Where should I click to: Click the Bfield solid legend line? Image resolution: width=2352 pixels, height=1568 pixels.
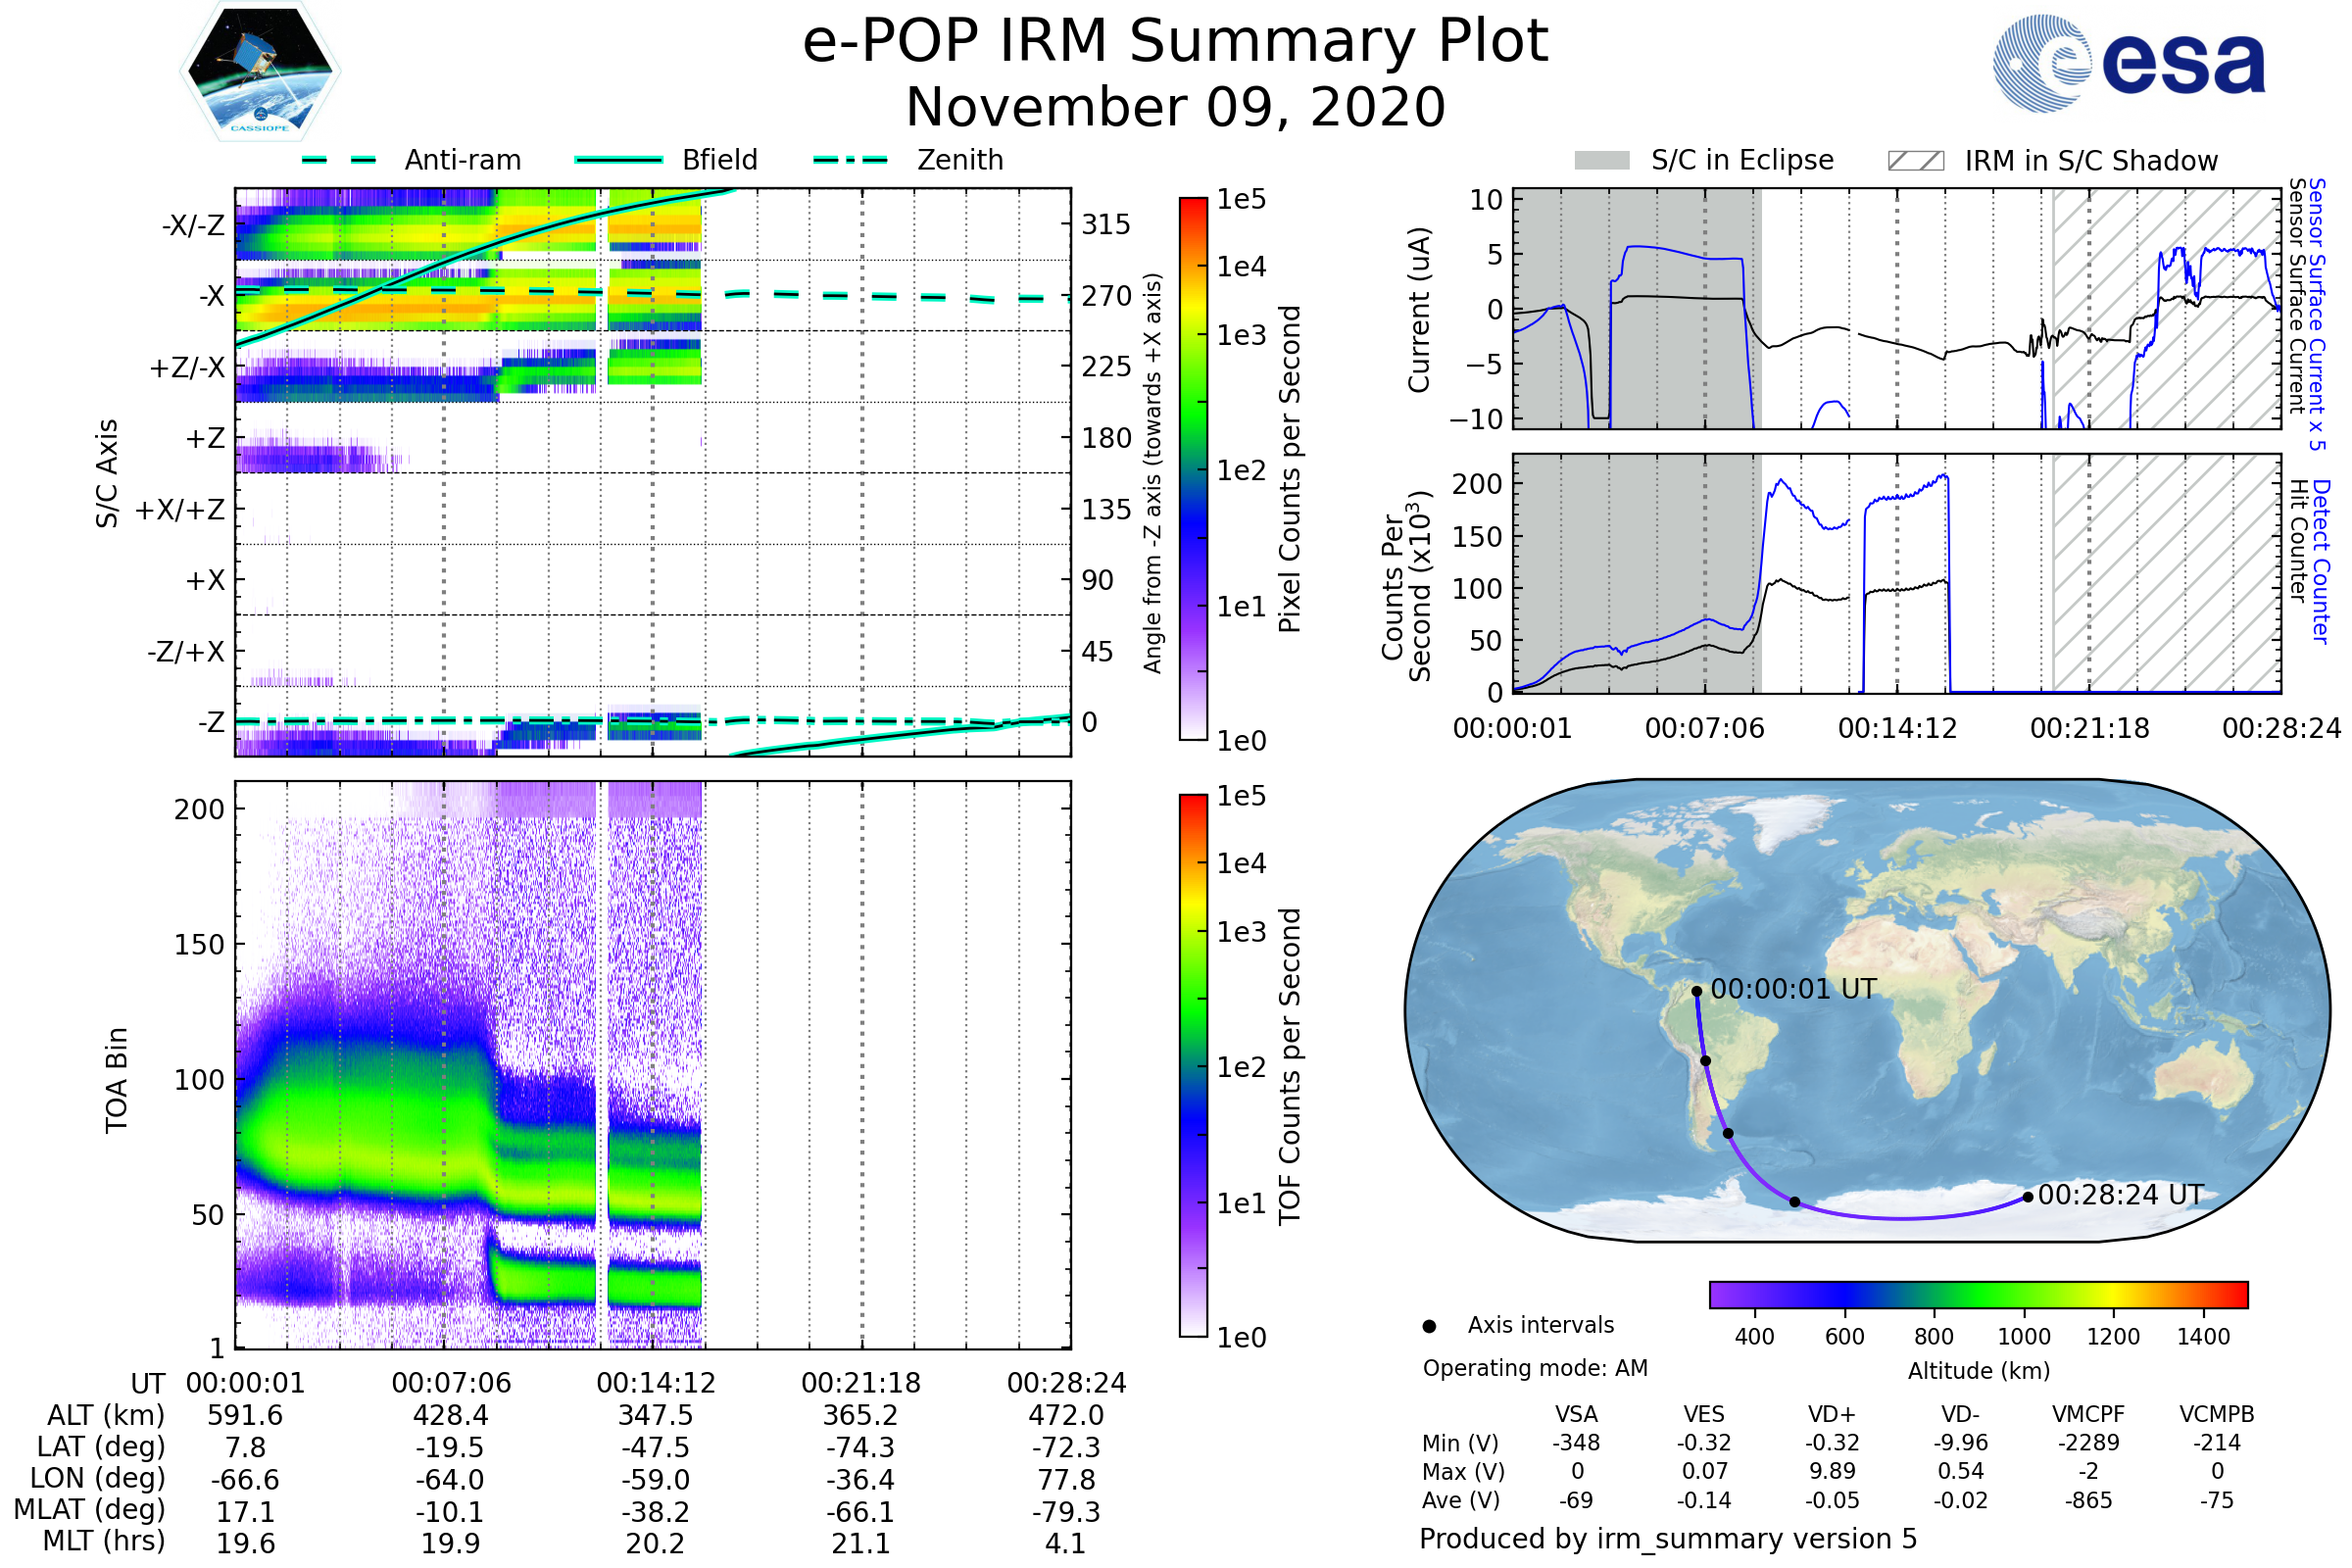click(x=618, y=160)
